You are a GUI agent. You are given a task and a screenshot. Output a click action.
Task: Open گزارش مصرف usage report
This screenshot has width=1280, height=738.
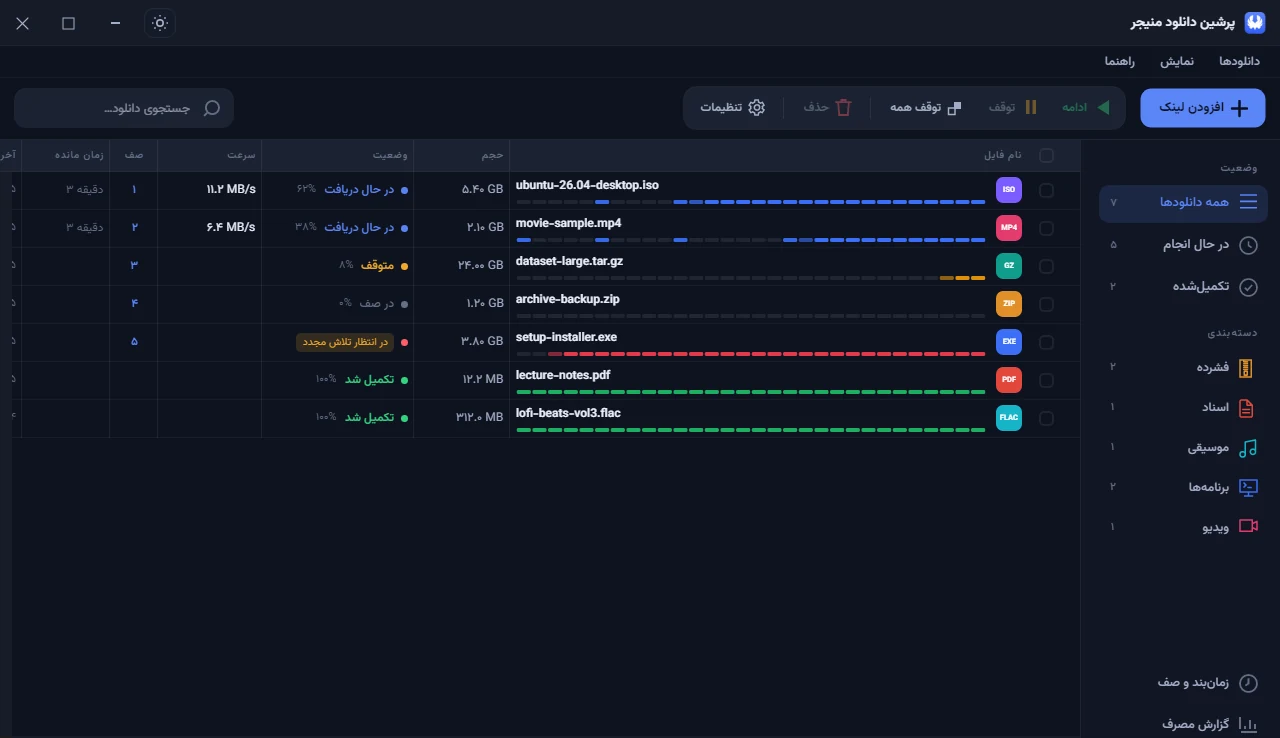(1184, 723)
